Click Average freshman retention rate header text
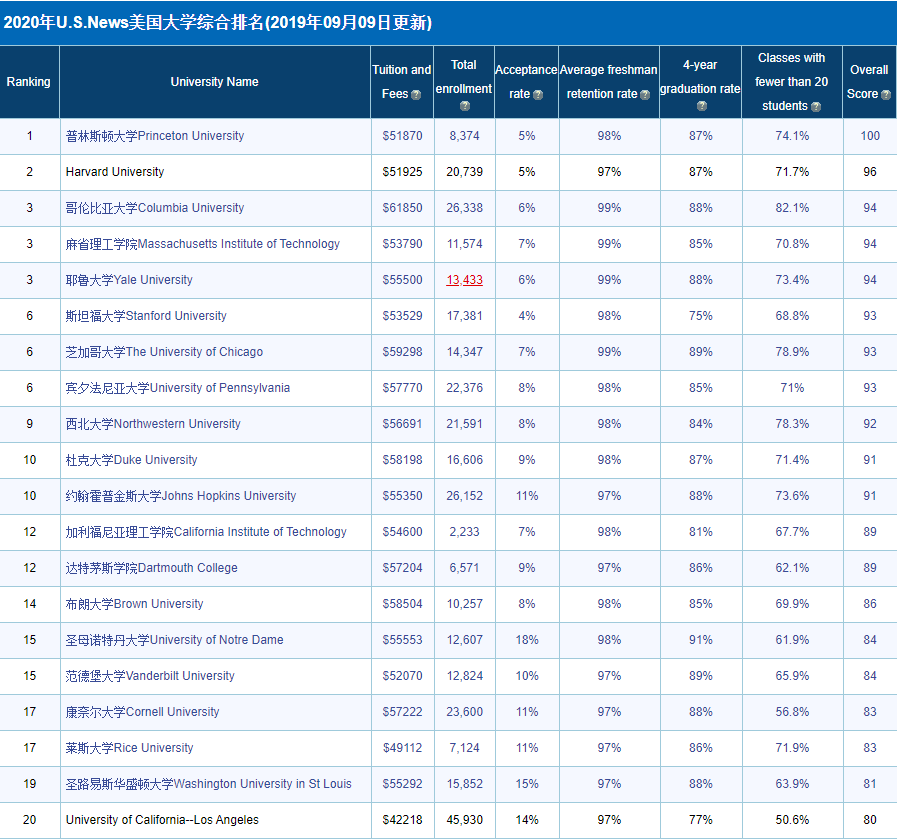897x839 pixels. [x=609, y=82]
